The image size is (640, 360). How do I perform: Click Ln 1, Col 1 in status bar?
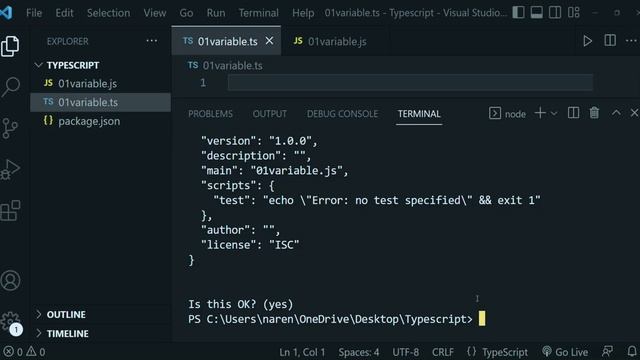302,352
